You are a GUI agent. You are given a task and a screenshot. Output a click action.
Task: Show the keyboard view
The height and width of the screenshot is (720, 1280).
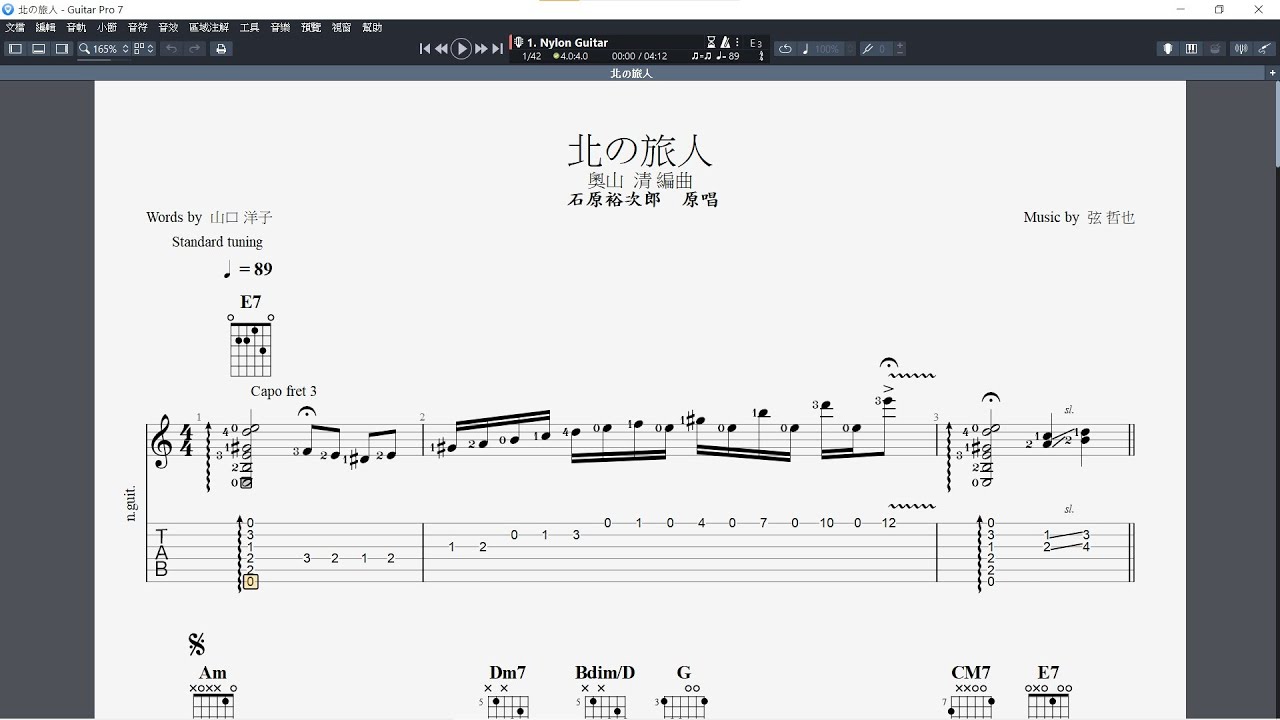[1191, 49]
